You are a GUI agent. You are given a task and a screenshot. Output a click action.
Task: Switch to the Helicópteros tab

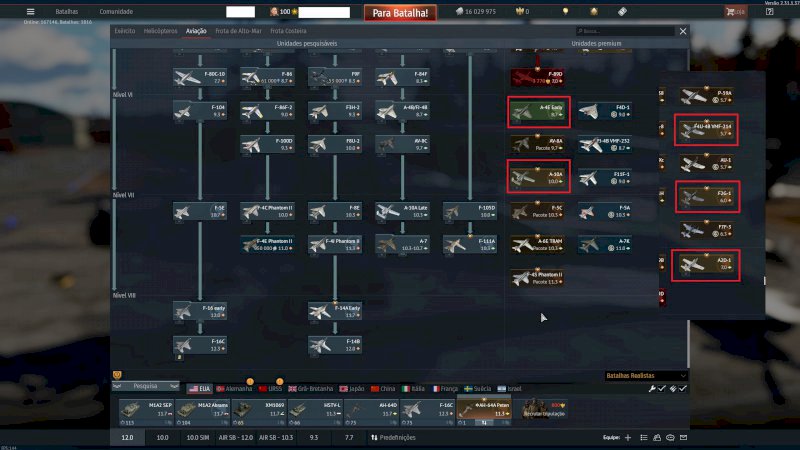[160, 31]
